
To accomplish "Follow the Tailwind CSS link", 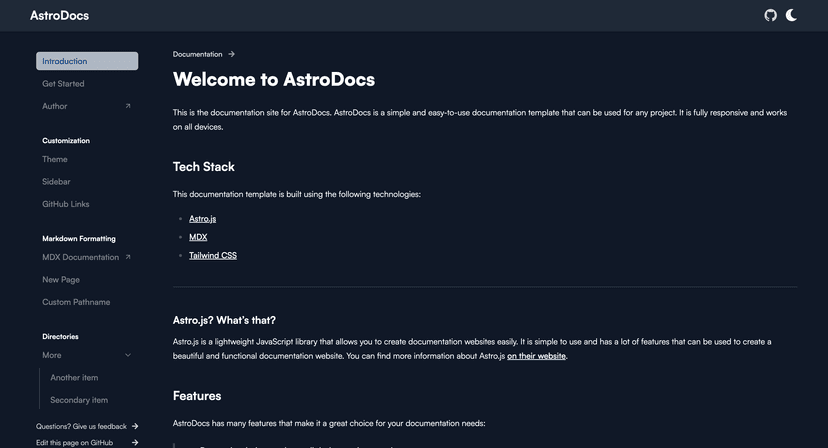I will tap(213, 256).
